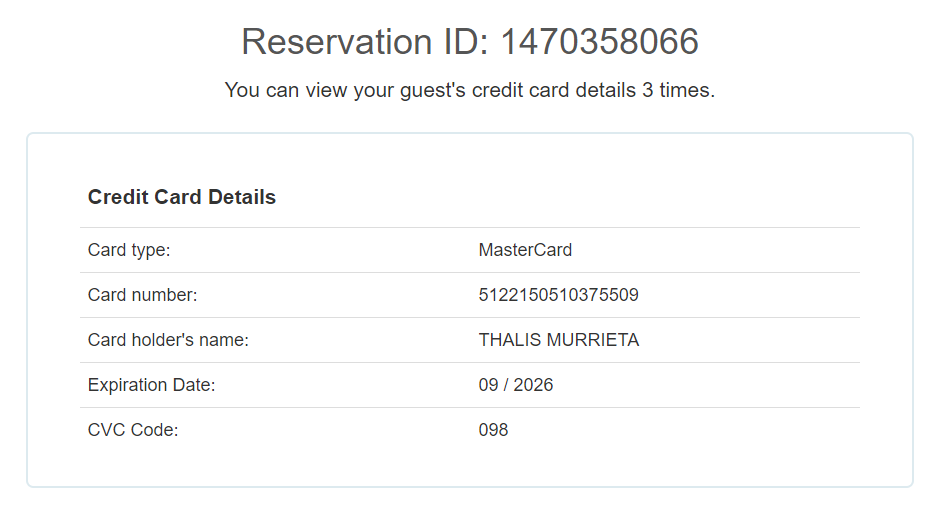Select the MasterCard card type value
Screen dimensions: 943x507
point(525,250)
